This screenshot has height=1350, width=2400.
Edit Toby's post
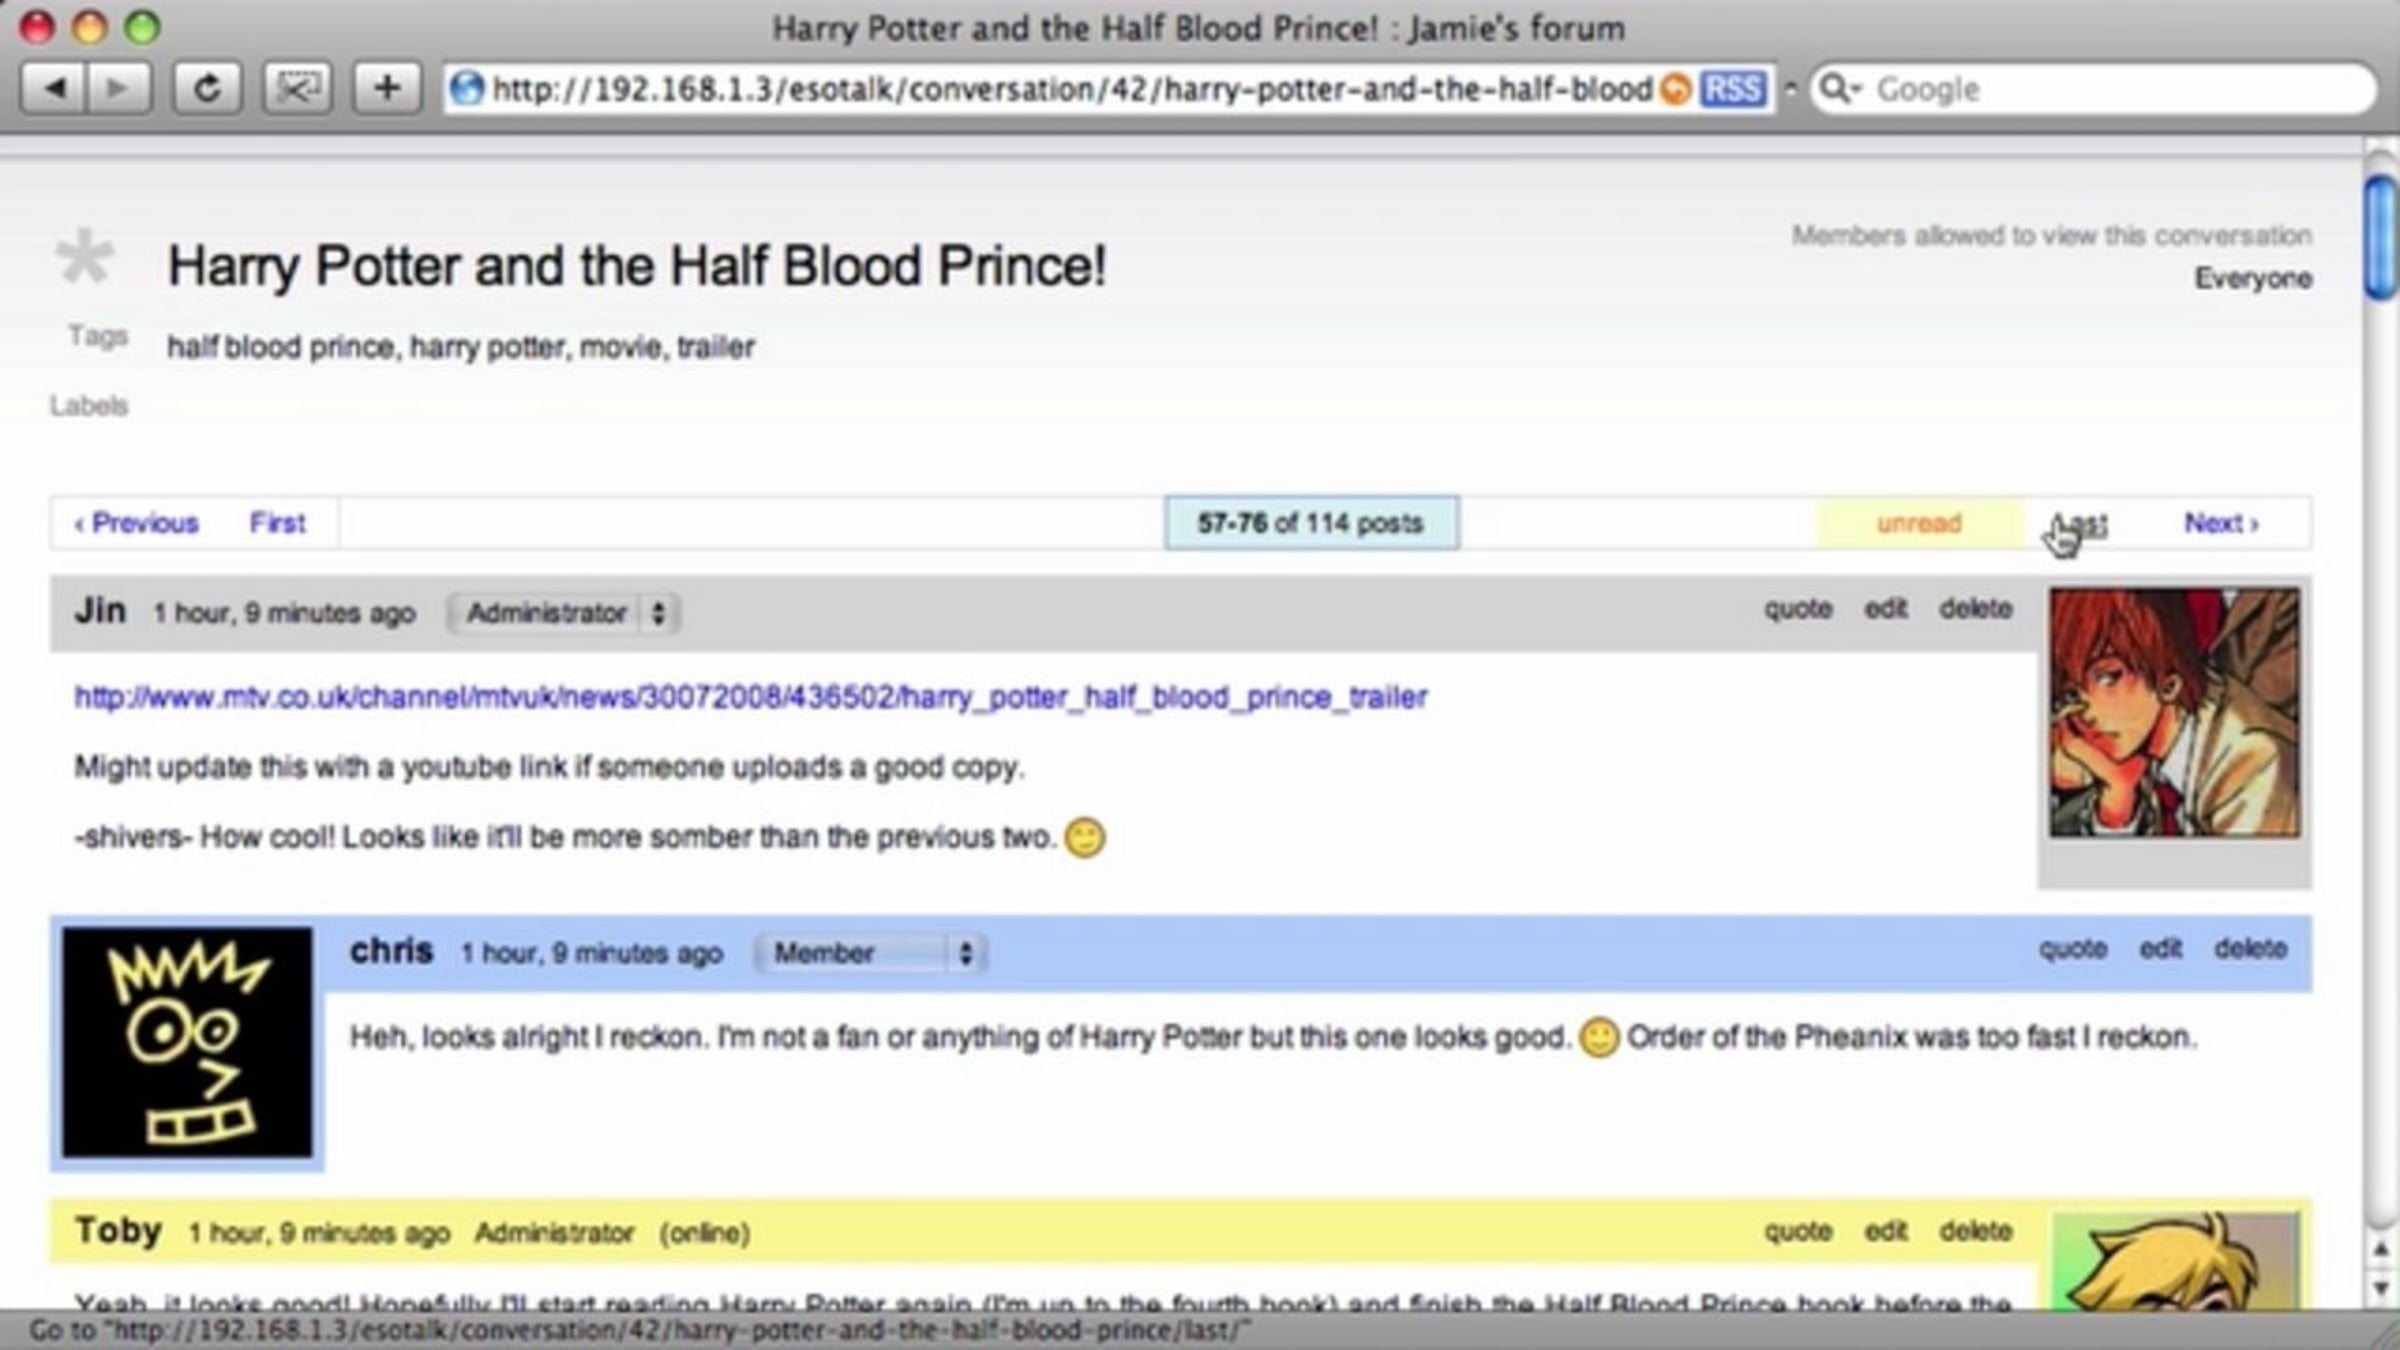tap(1886, 1231)
